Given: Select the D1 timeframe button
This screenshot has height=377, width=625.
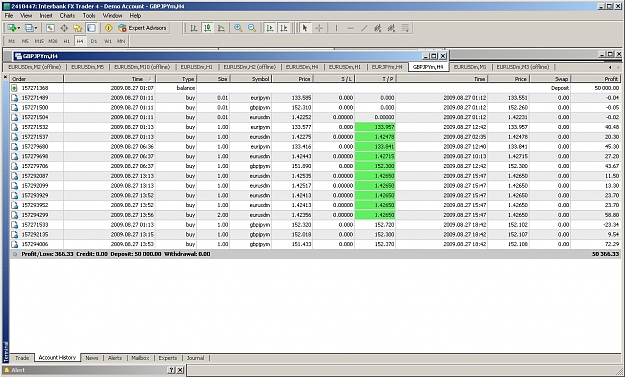Looking at the screenshot, I should click(x=94, y=41).
